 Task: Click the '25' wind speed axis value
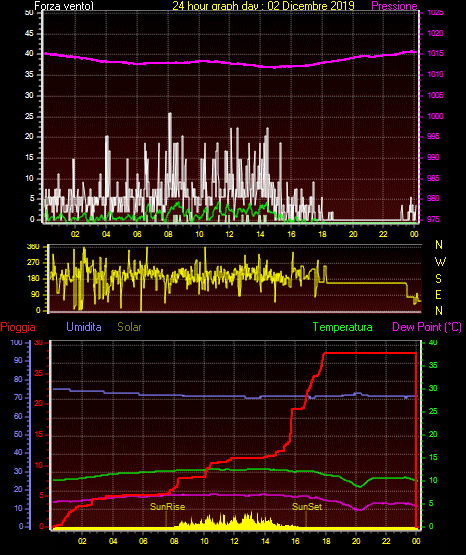pos(29,116)
